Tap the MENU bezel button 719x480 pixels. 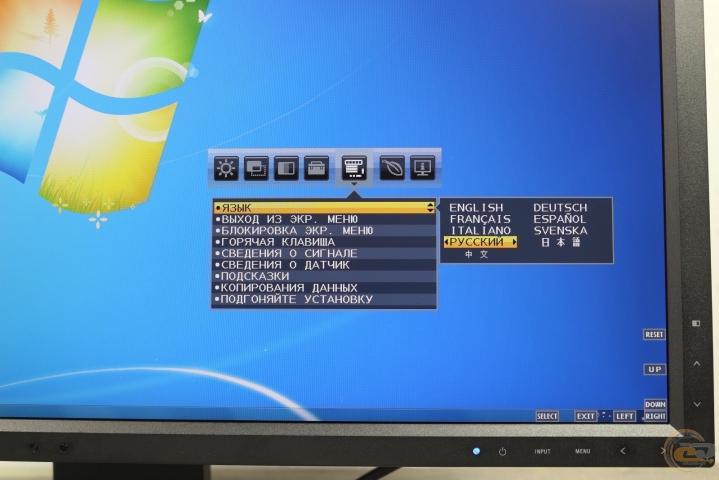click(582, 452)
